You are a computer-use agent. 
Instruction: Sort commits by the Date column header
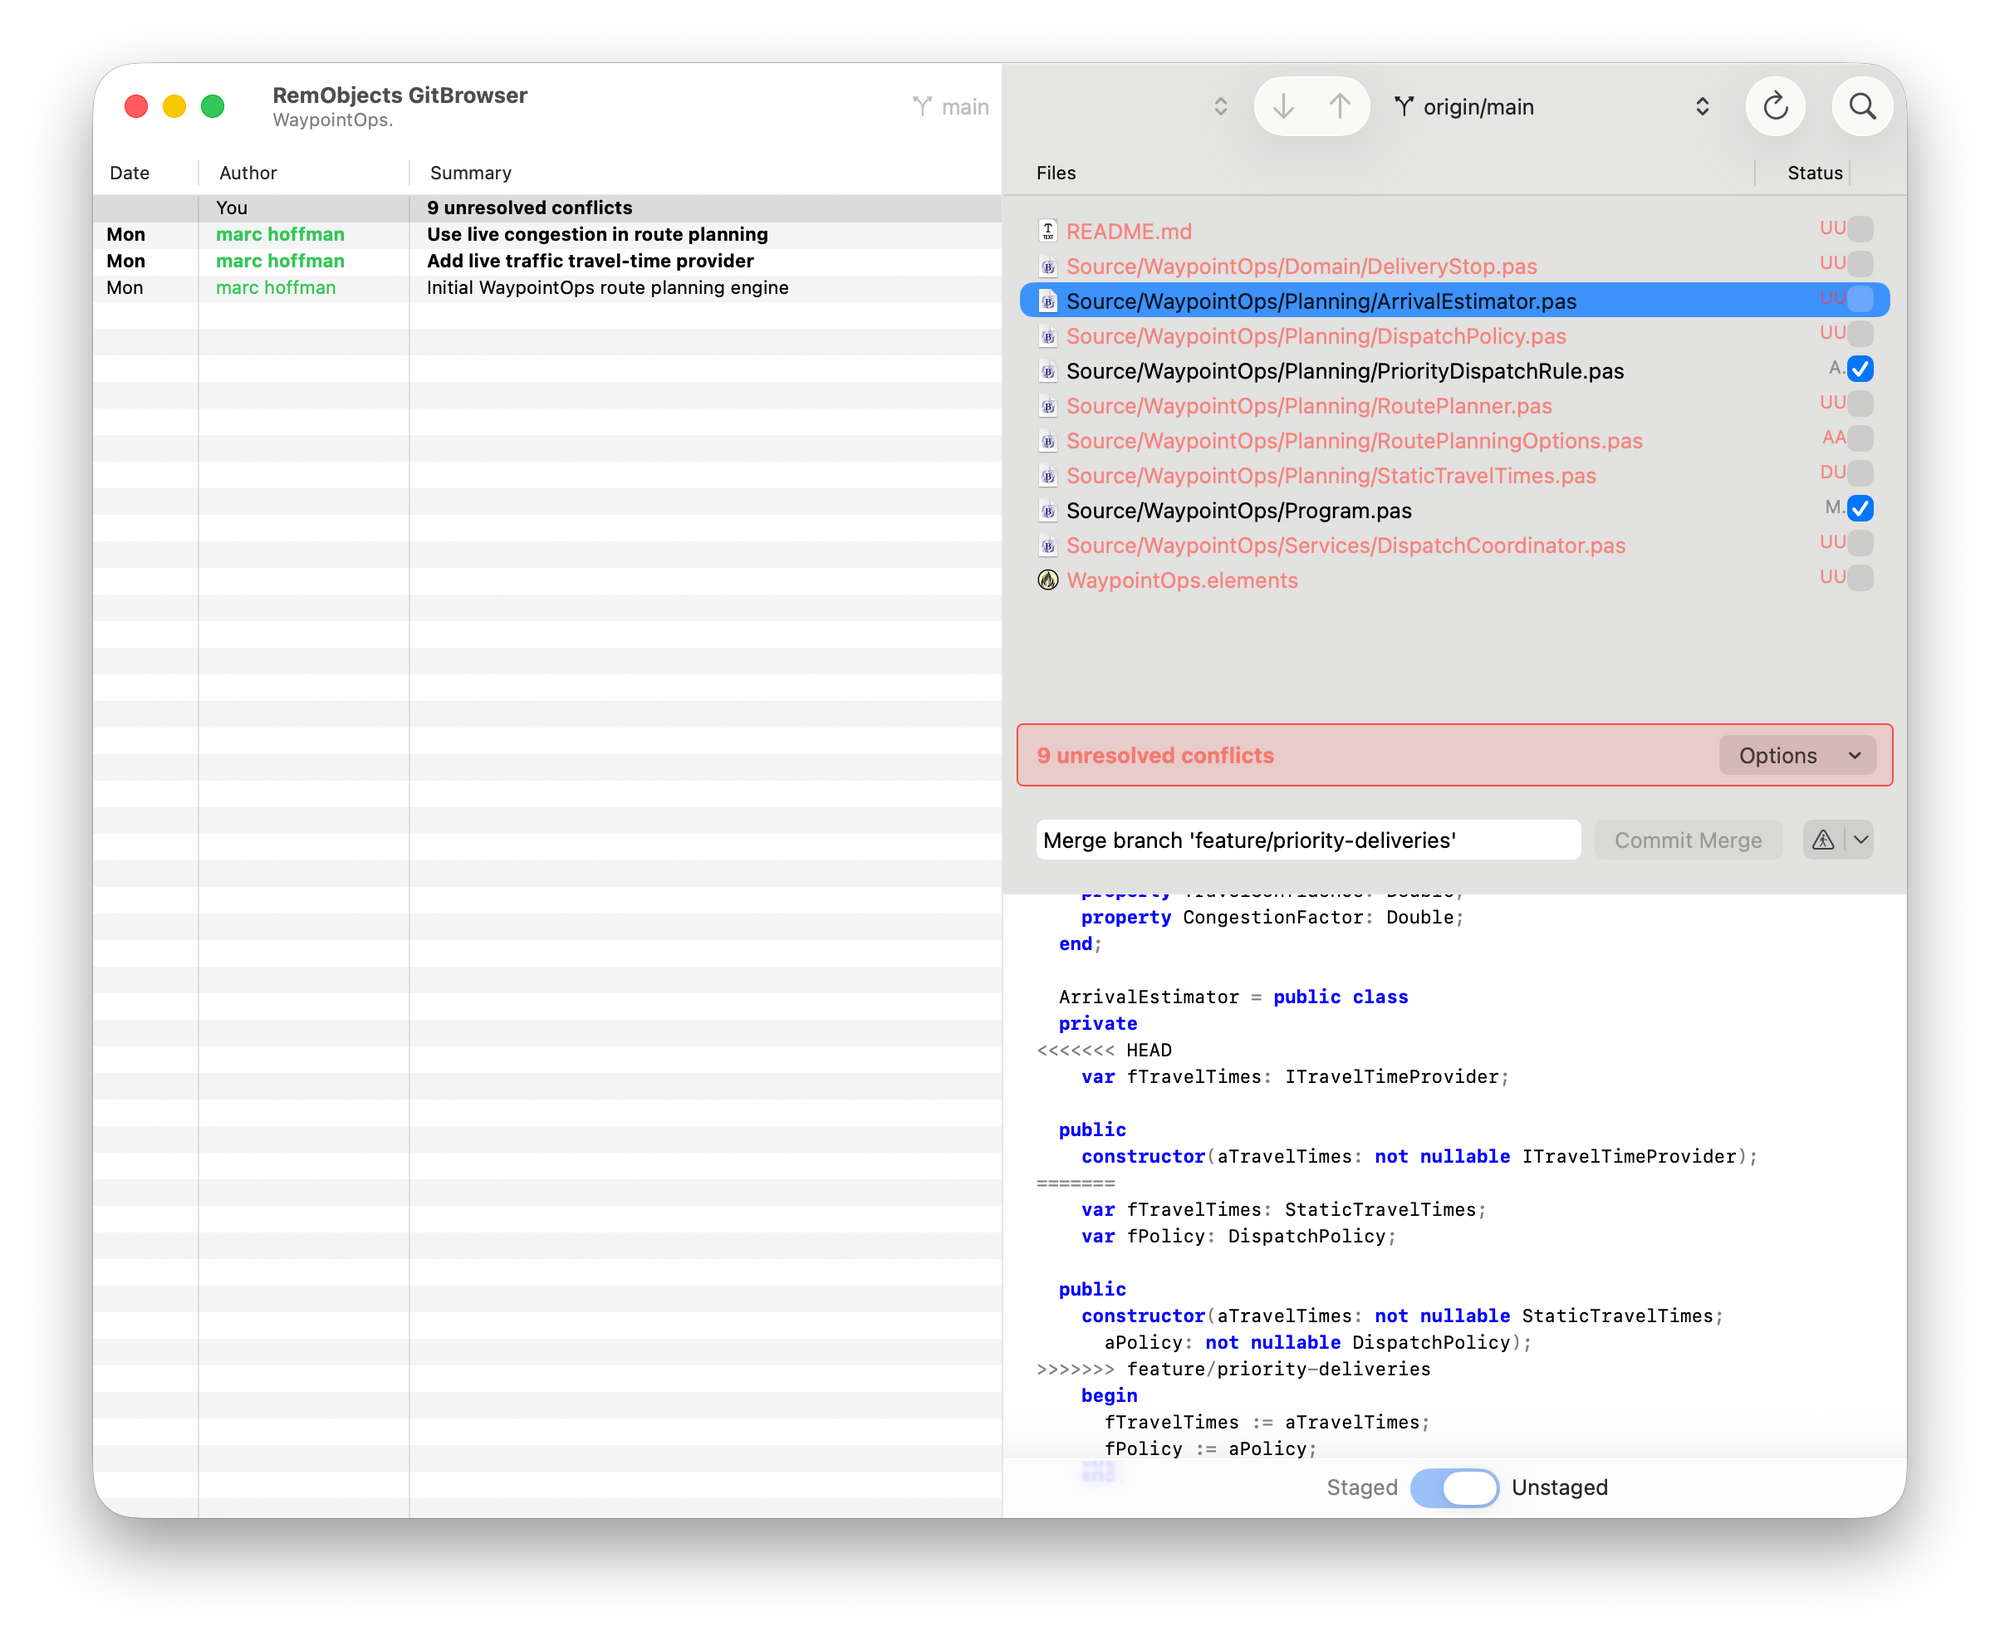[130, 173]
